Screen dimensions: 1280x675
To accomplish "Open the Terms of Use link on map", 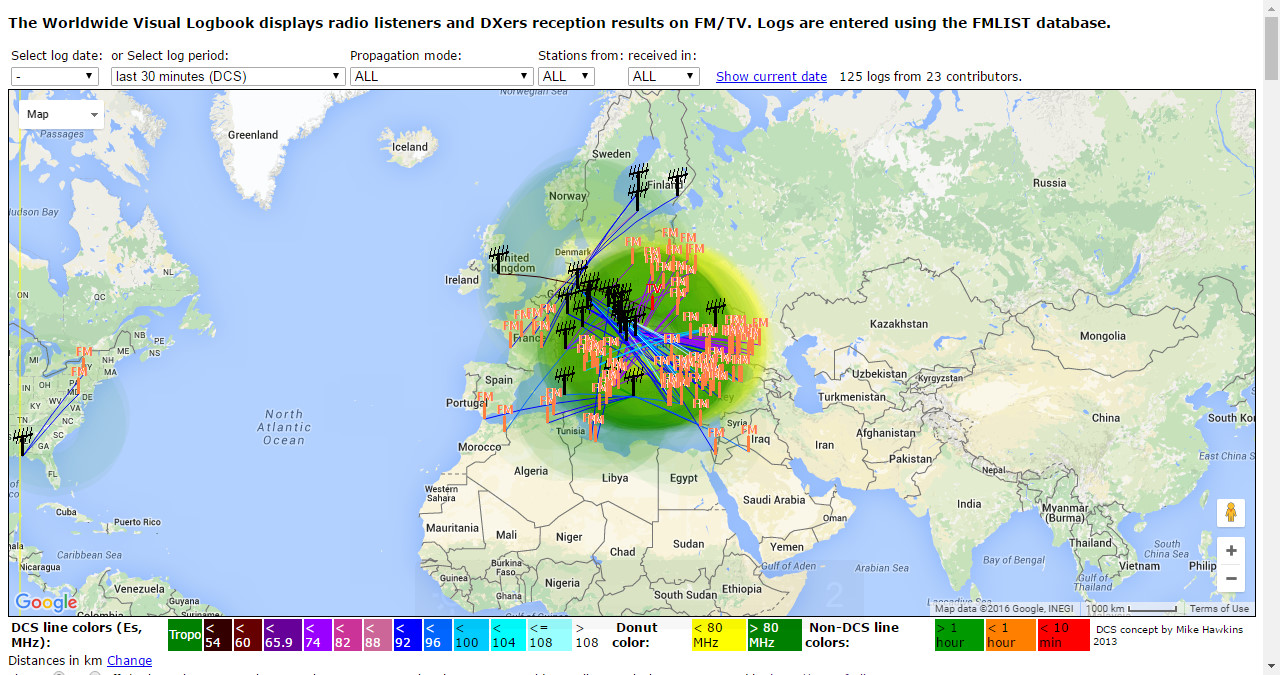I will point(1218,609).
